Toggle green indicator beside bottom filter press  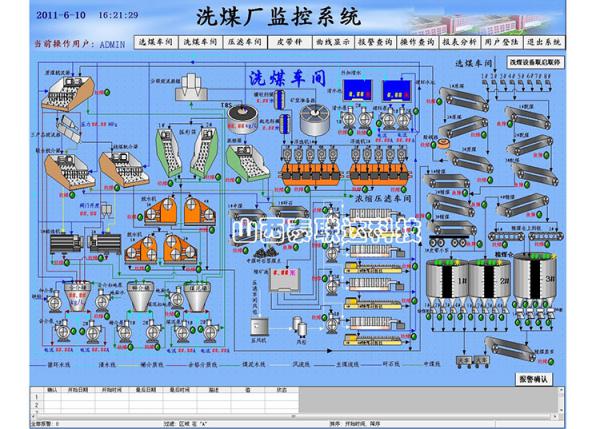(414, 337)
